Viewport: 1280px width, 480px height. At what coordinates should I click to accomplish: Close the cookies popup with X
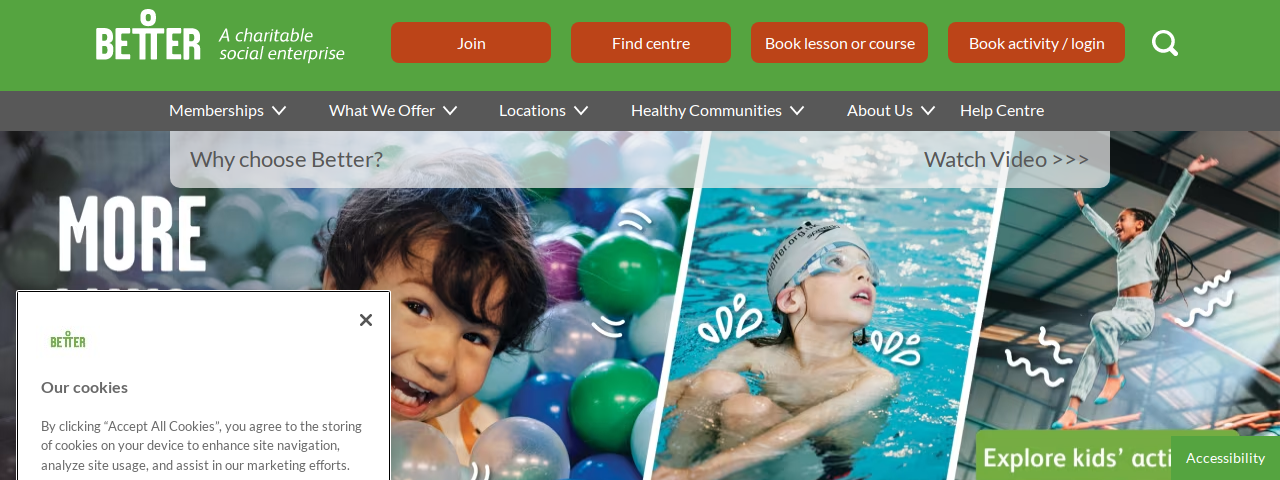[x=366, y=320]
